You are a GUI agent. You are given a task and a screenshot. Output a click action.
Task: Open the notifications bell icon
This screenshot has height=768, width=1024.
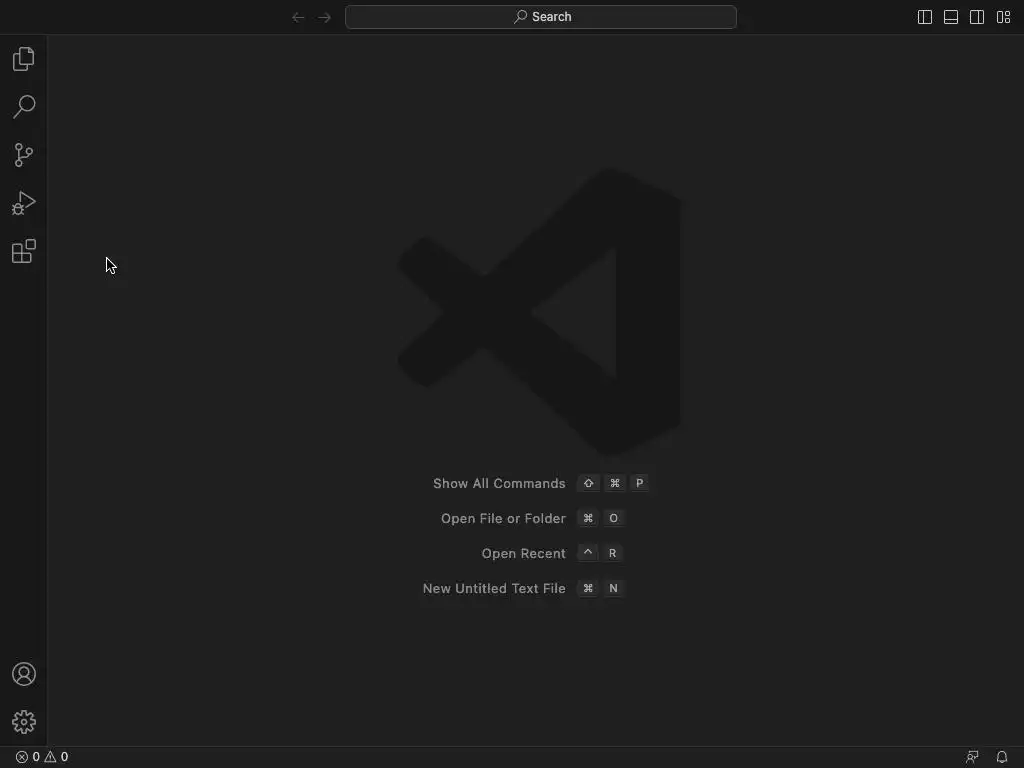(x=1002, y=757)
